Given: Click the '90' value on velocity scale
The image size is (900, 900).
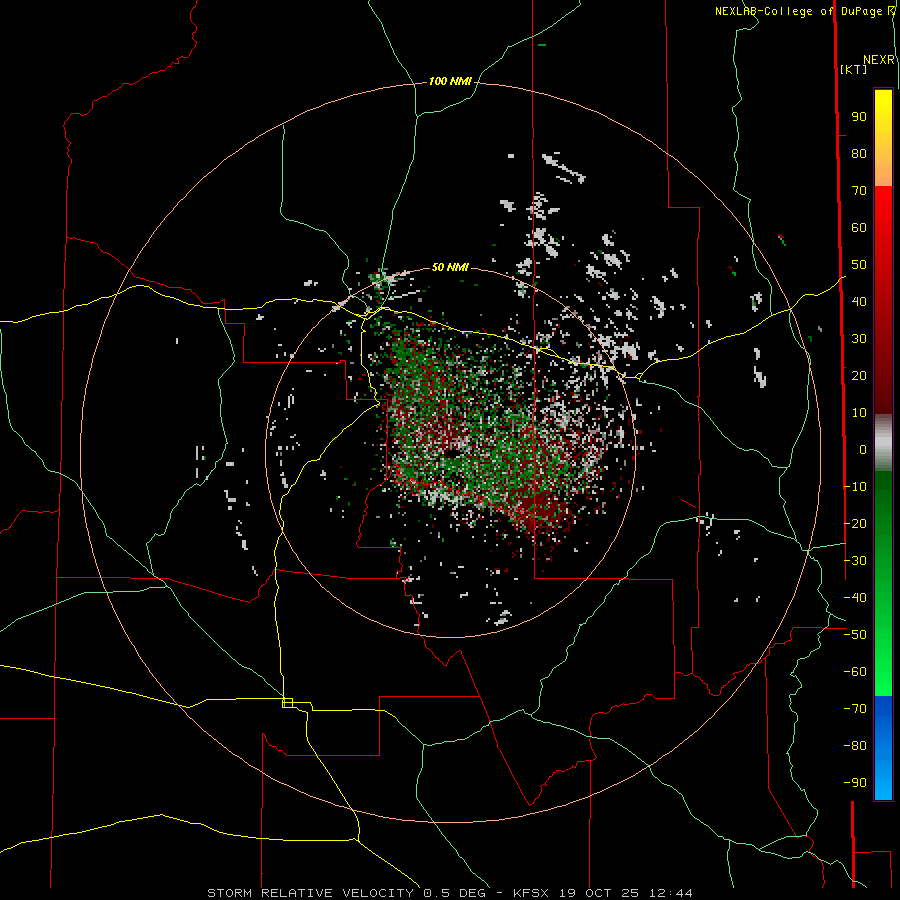Looking at the screenshot, I should point(859,117).
